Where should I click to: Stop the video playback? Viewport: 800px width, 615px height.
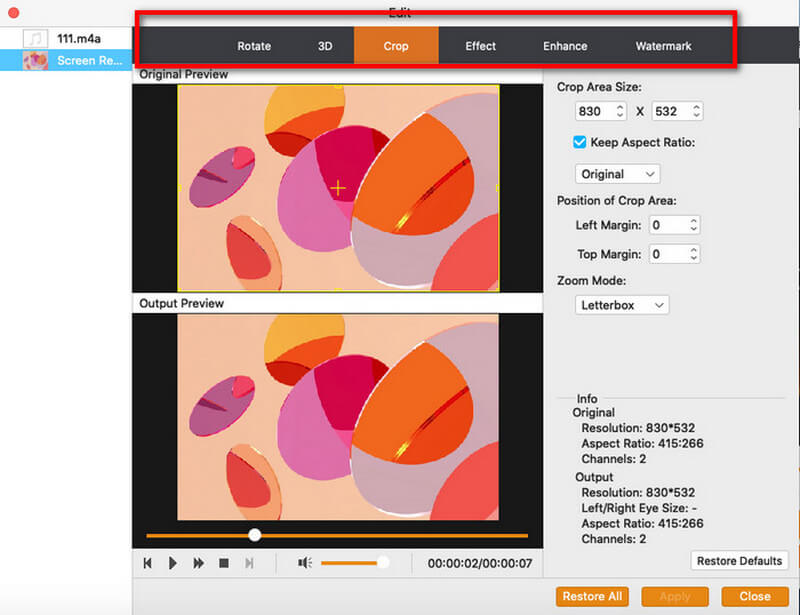point(224,564)
